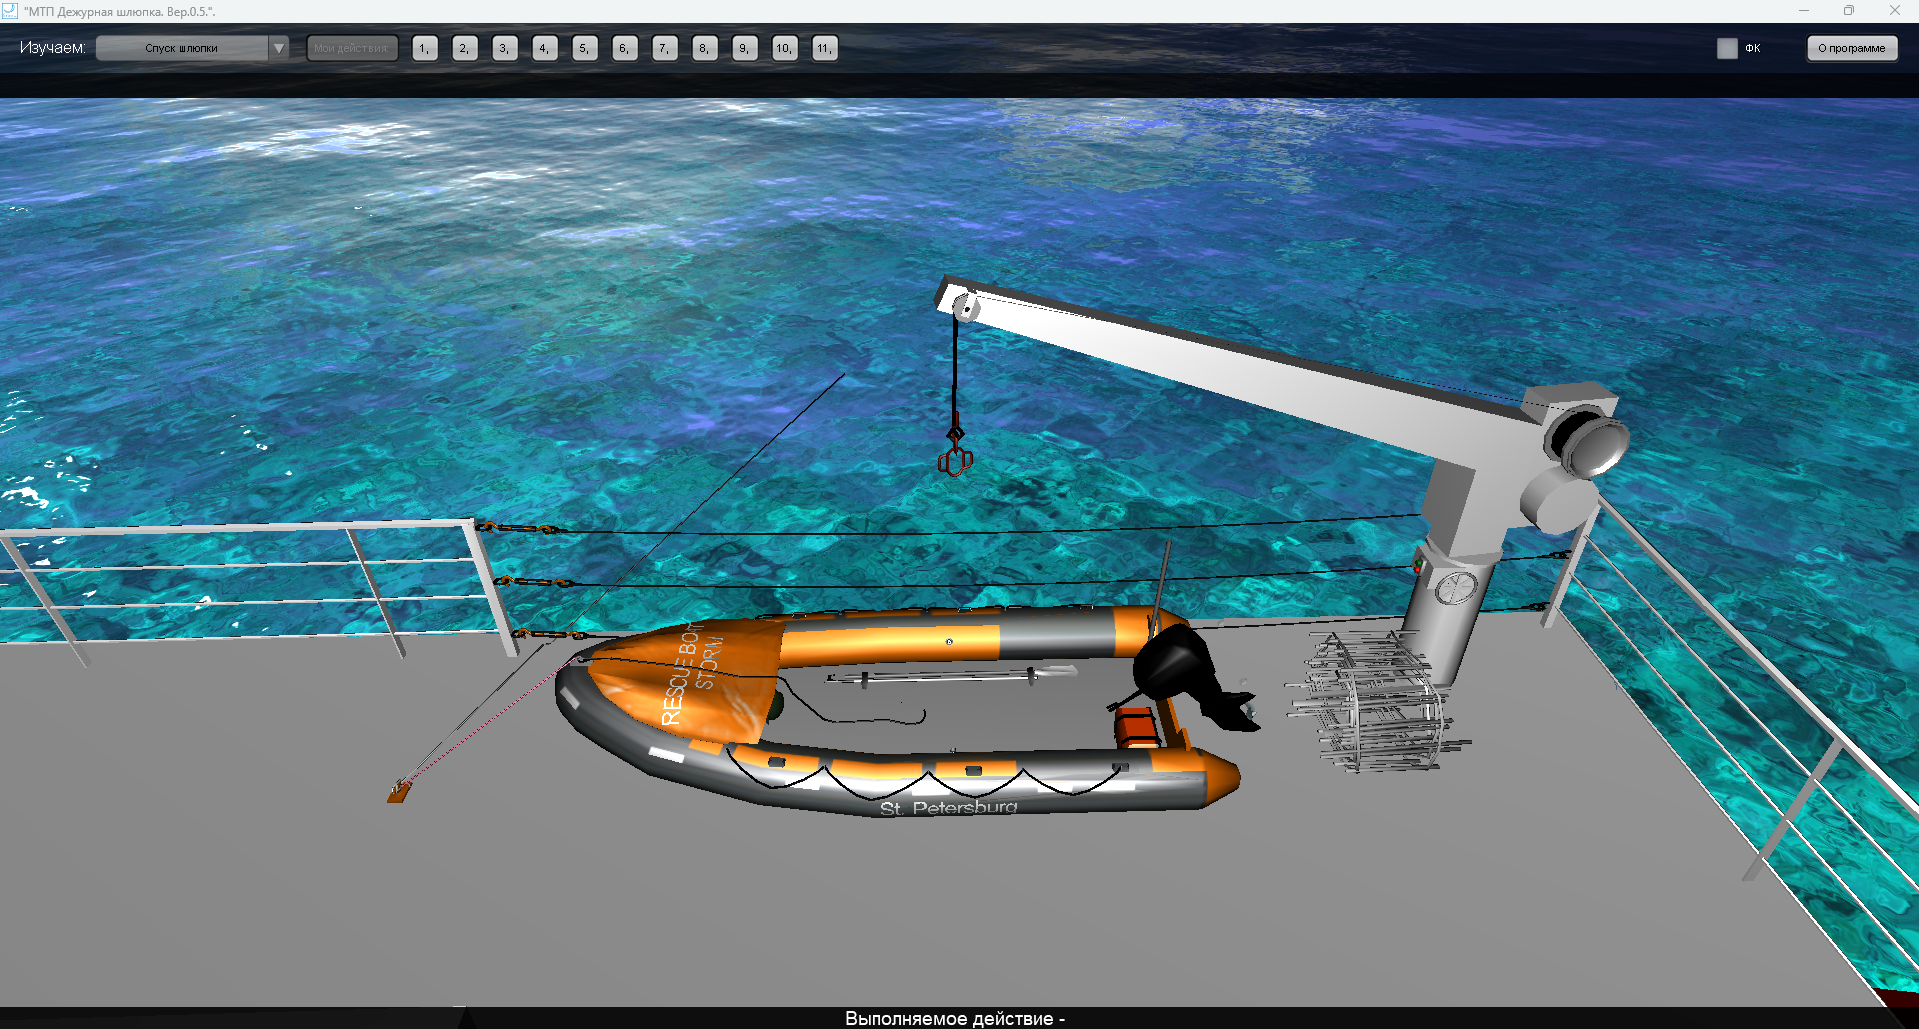The image size is (1919, 1029).
Task: Click the numbered button 5
Action: pyautogui.click(x=584, y=48)
